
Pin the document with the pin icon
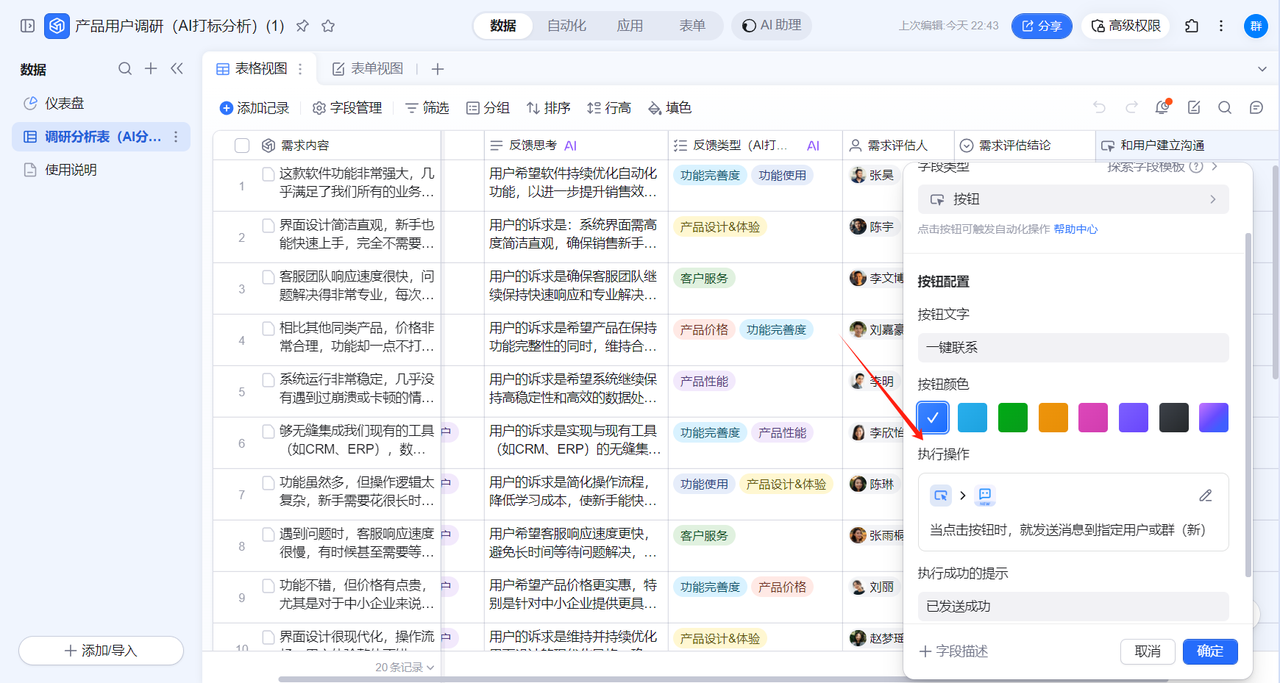click(302, 26)
